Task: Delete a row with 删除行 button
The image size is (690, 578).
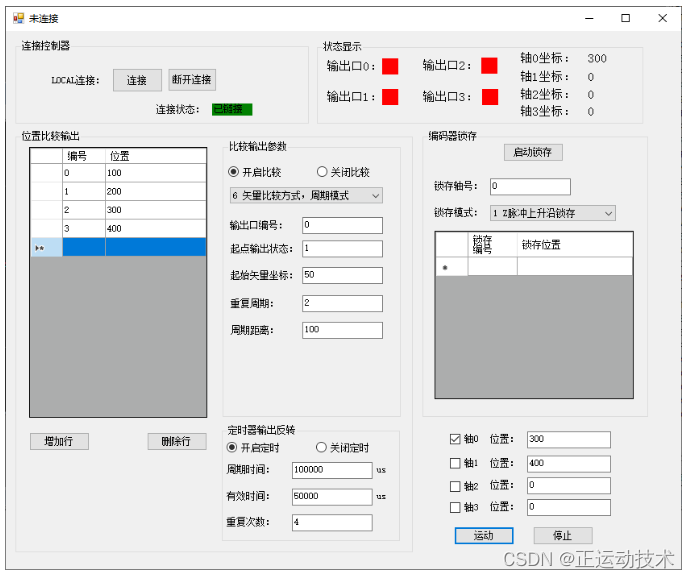Action: 177,442
